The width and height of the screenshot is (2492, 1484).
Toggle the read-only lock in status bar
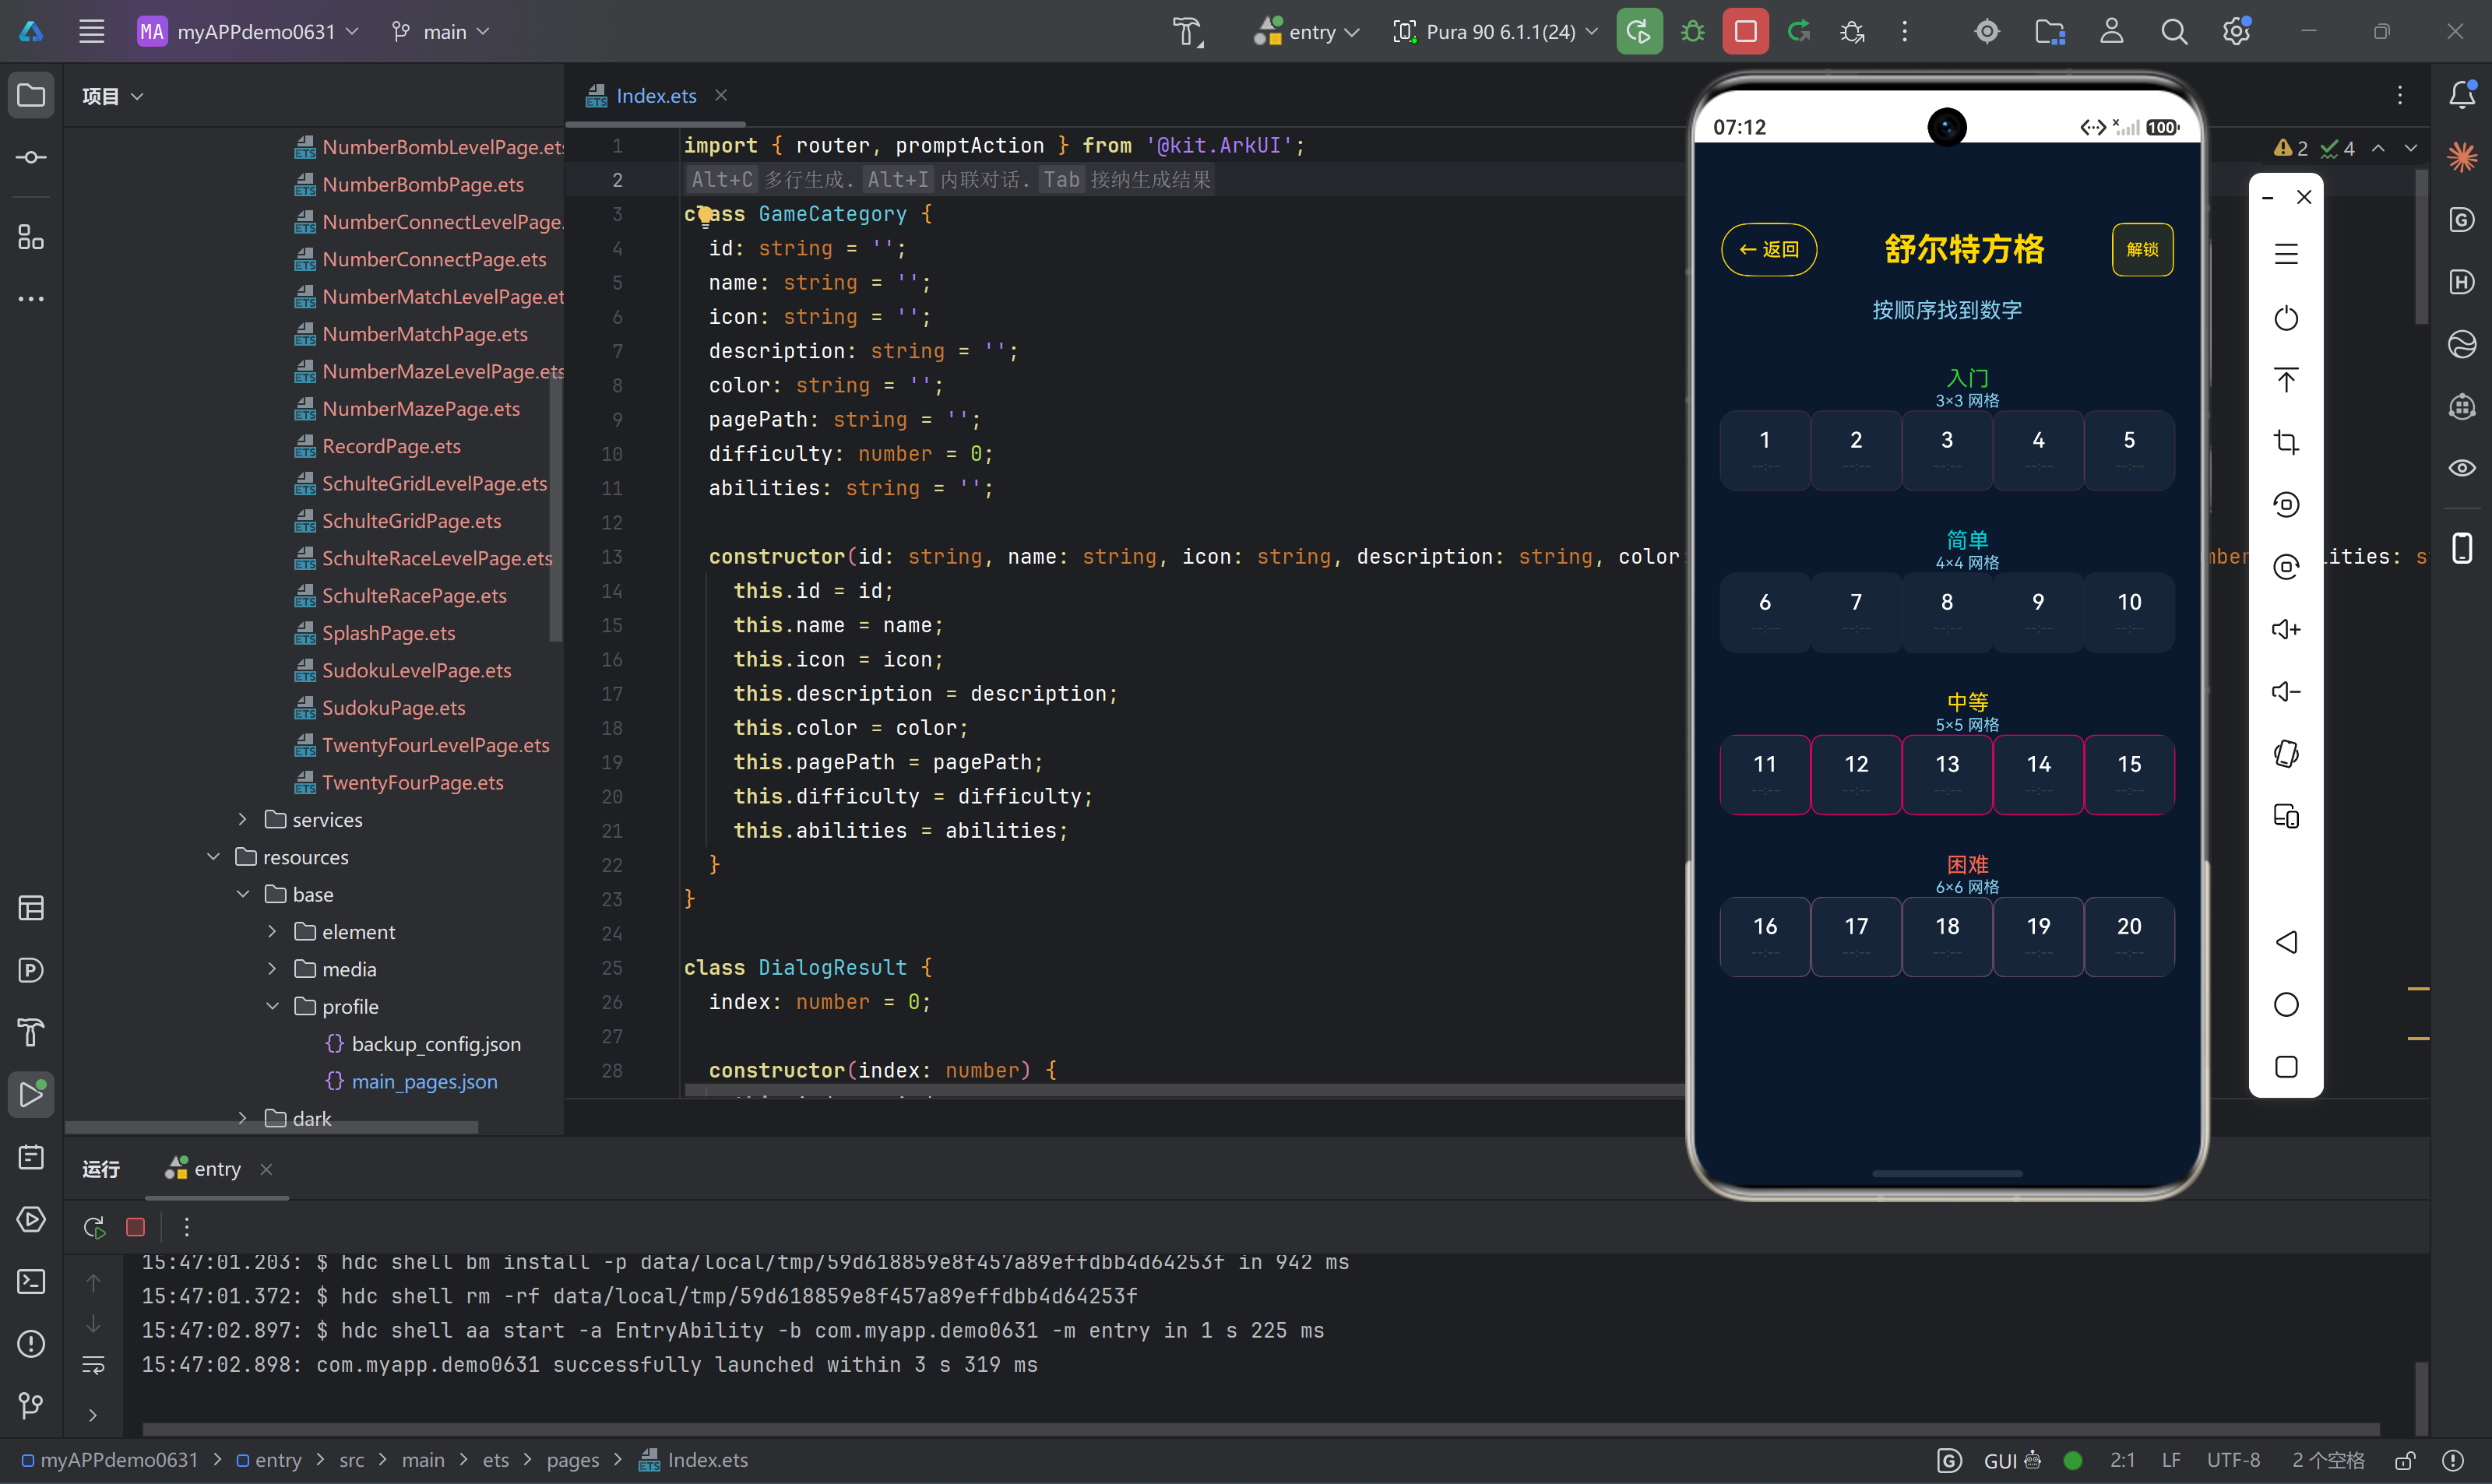(x=2406, y=1461)
